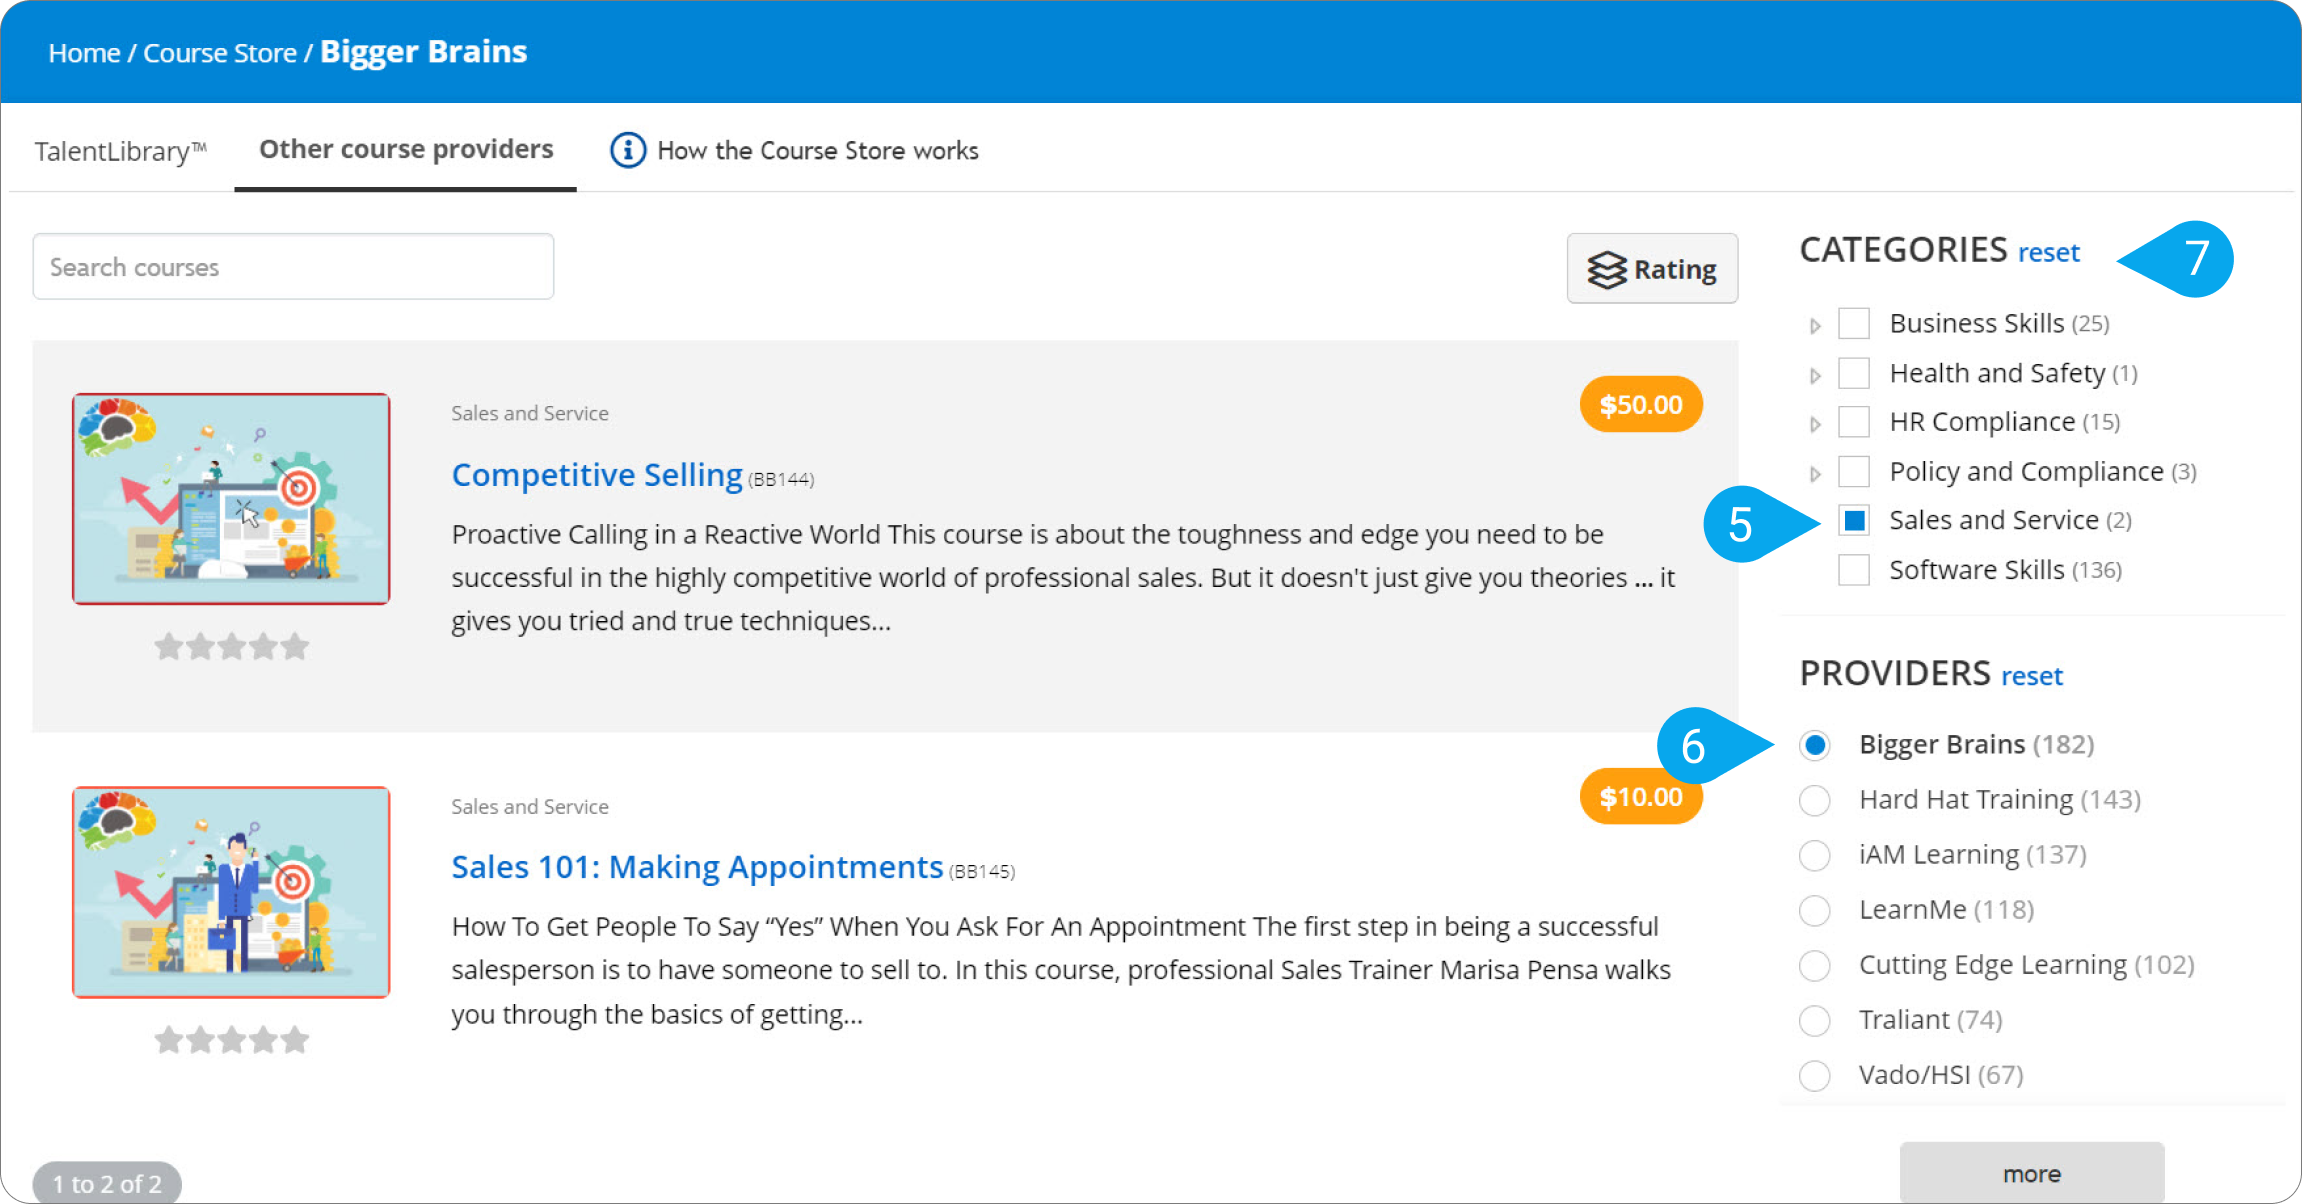
Task: Open the Competitive Selling course thumbnail
Action: click(x=230, y=497)
